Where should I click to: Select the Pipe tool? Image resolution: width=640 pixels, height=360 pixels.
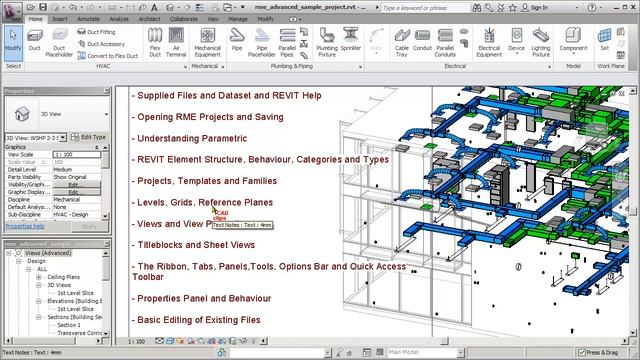pyautogui.click(x=237, y=40)
